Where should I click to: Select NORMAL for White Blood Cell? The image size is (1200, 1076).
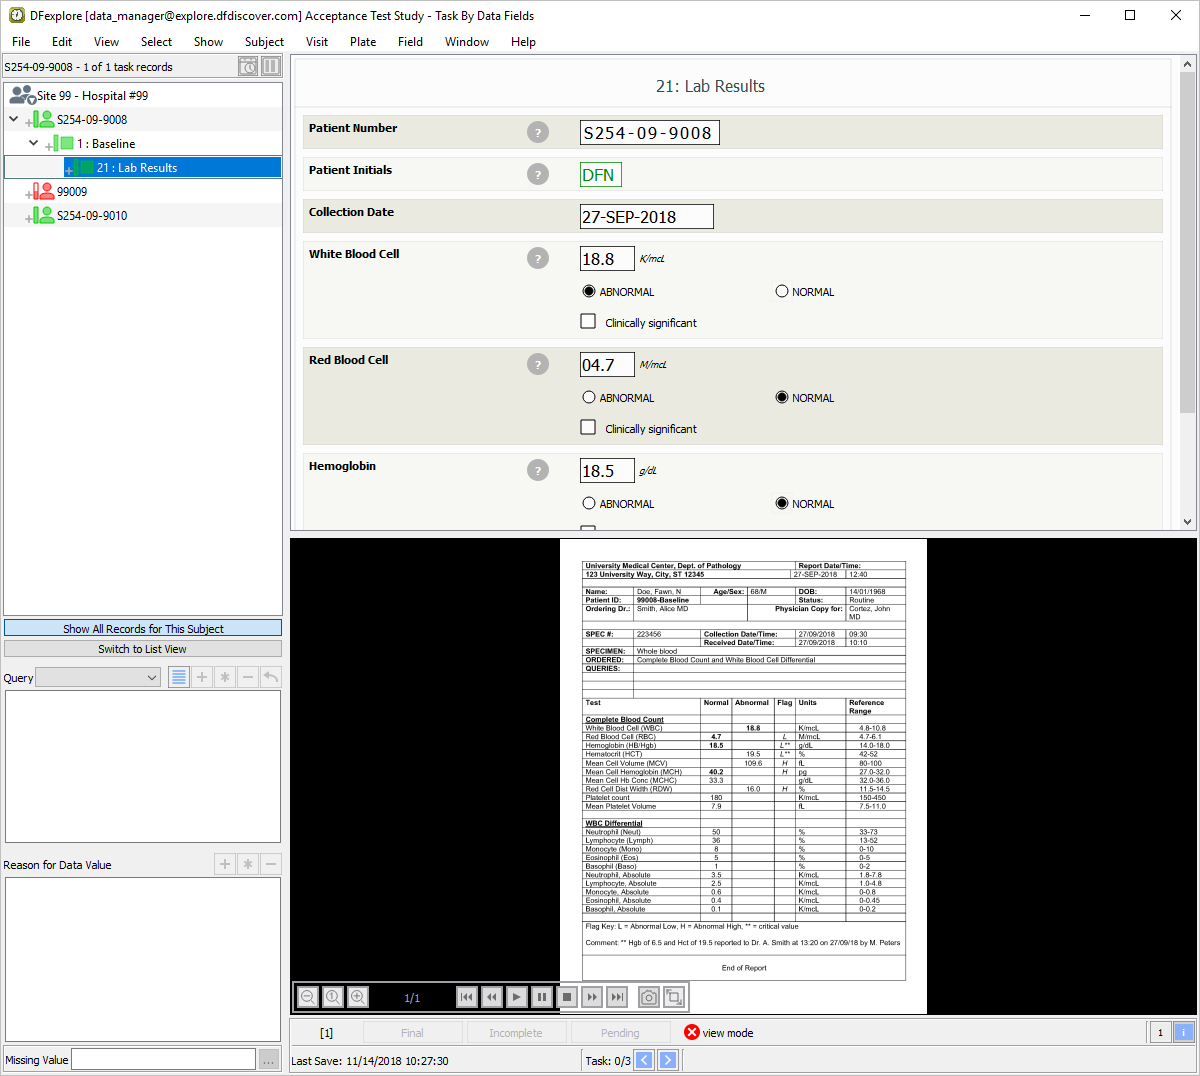tap(782, 292)
